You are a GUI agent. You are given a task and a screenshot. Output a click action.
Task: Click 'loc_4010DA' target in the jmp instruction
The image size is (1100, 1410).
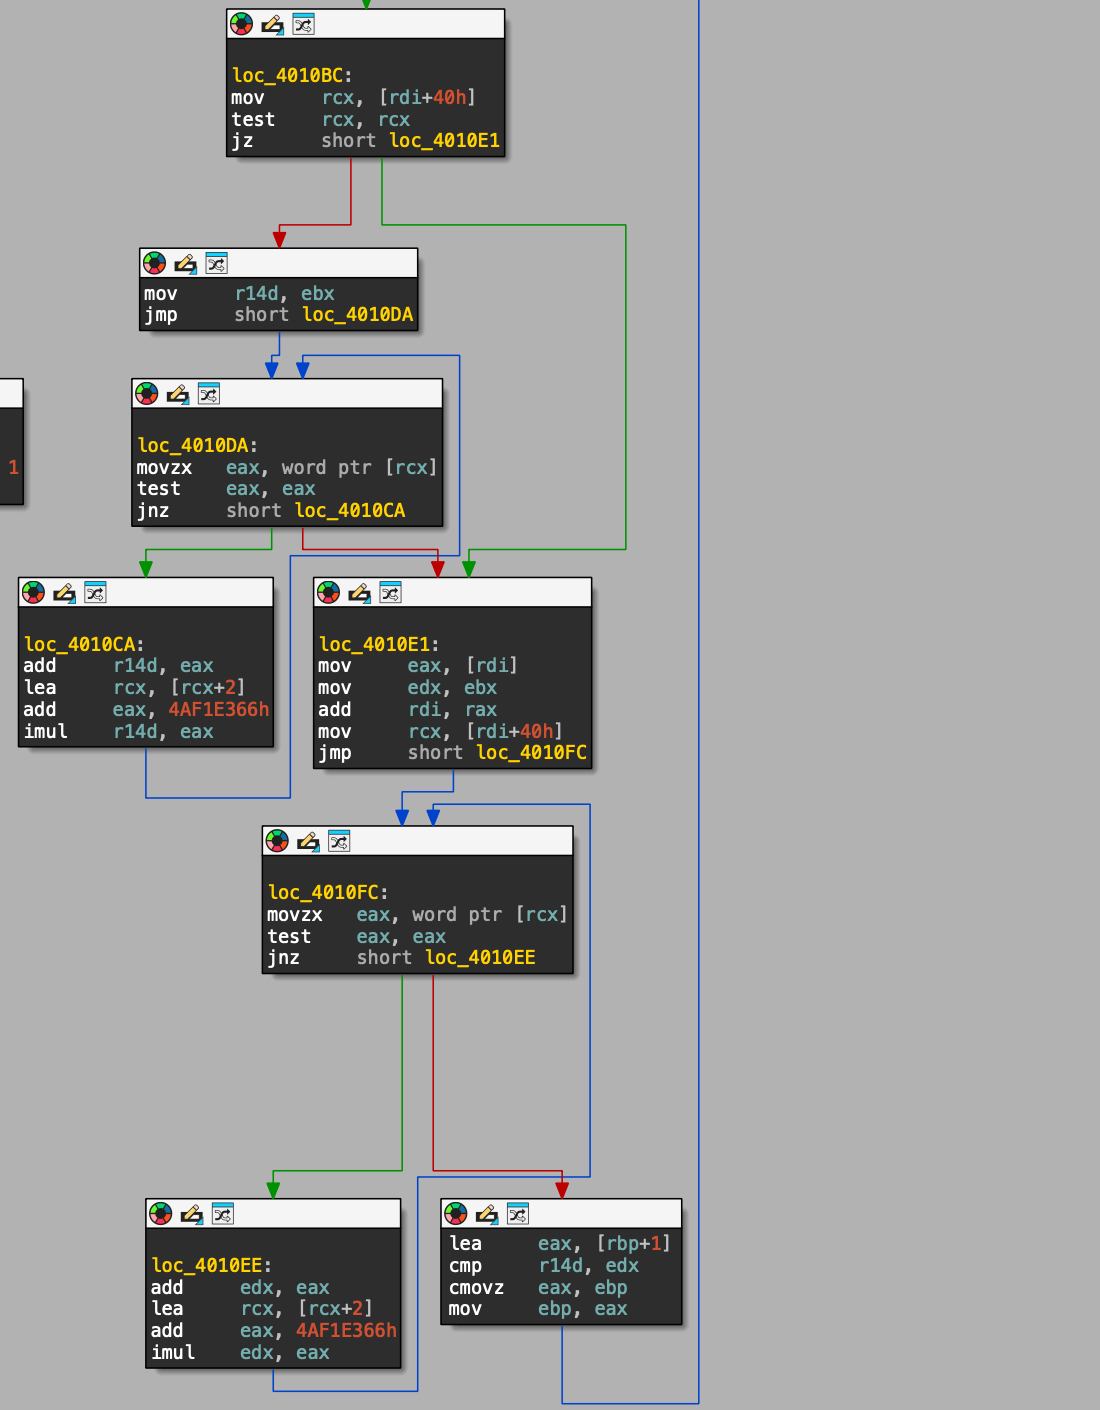click(x=358, y=315)
